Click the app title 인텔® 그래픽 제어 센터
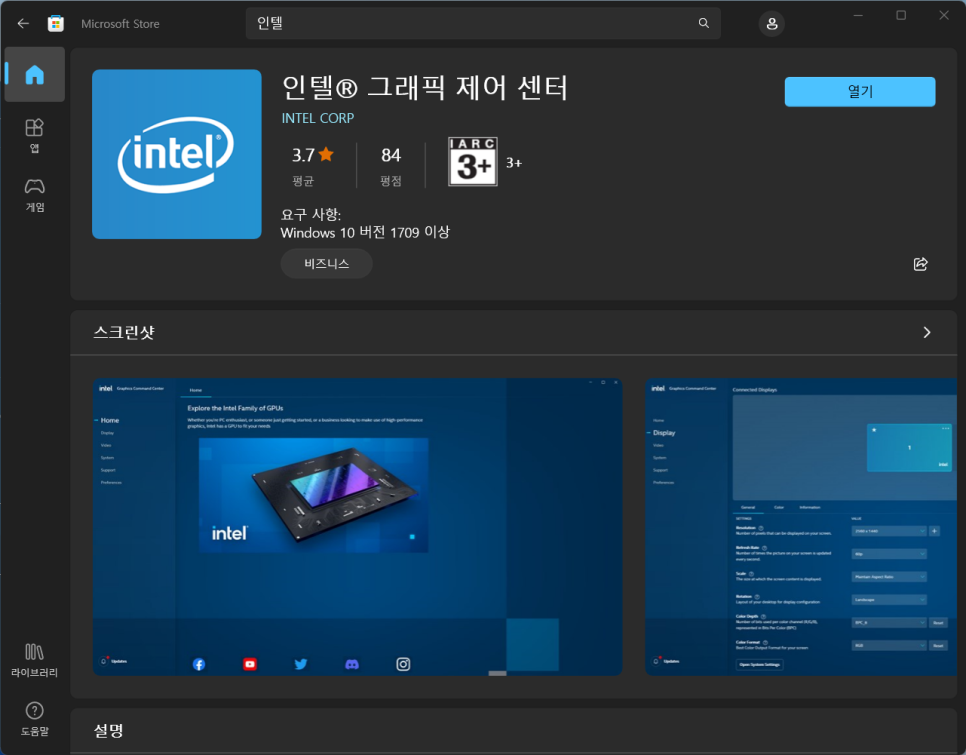 coord(424,87)
